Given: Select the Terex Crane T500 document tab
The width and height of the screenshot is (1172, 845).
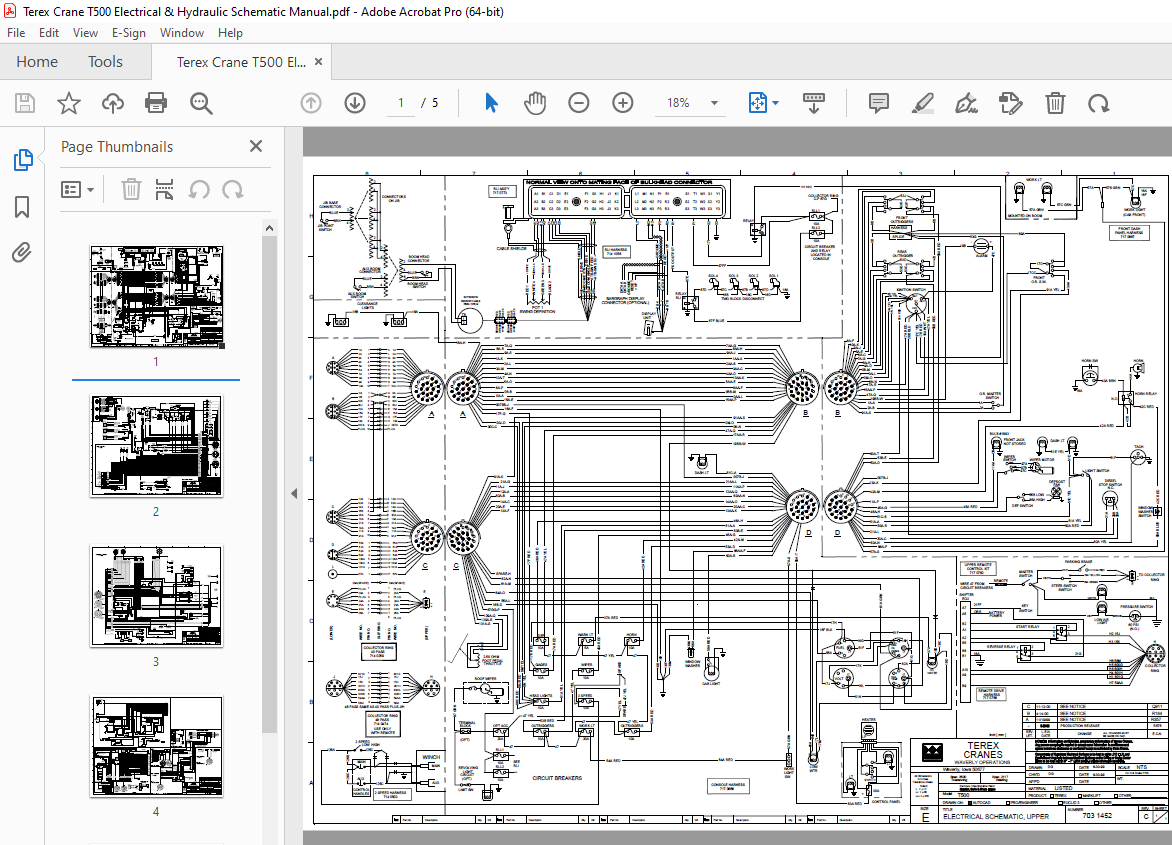Looking at the screenshot, I should click(x=241, y=62).
